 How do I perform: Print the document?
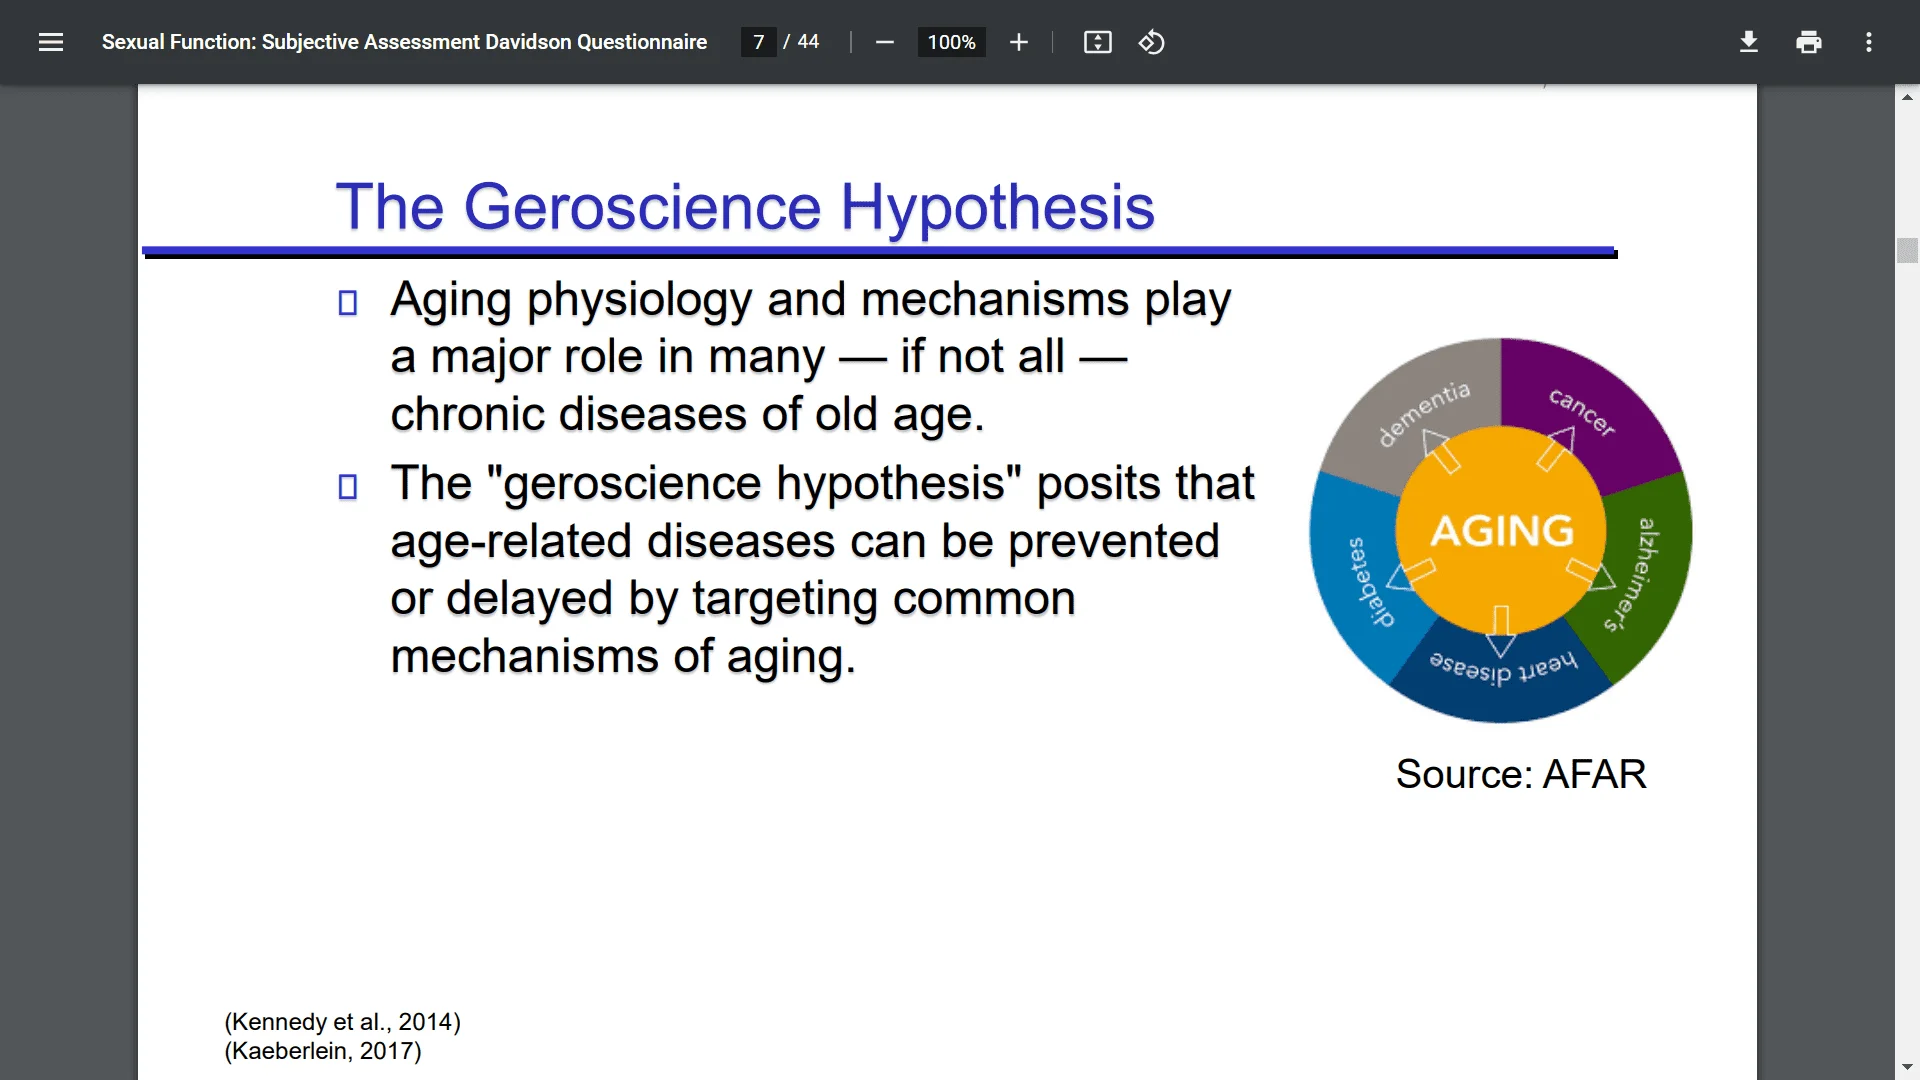1808,42
